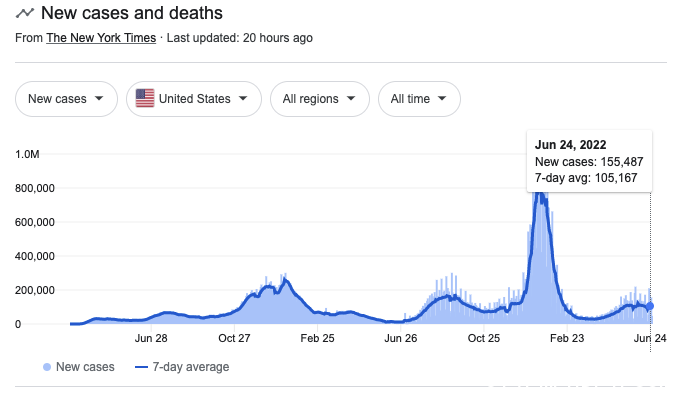Click the trend line icon beside the title

pos(25,13)
